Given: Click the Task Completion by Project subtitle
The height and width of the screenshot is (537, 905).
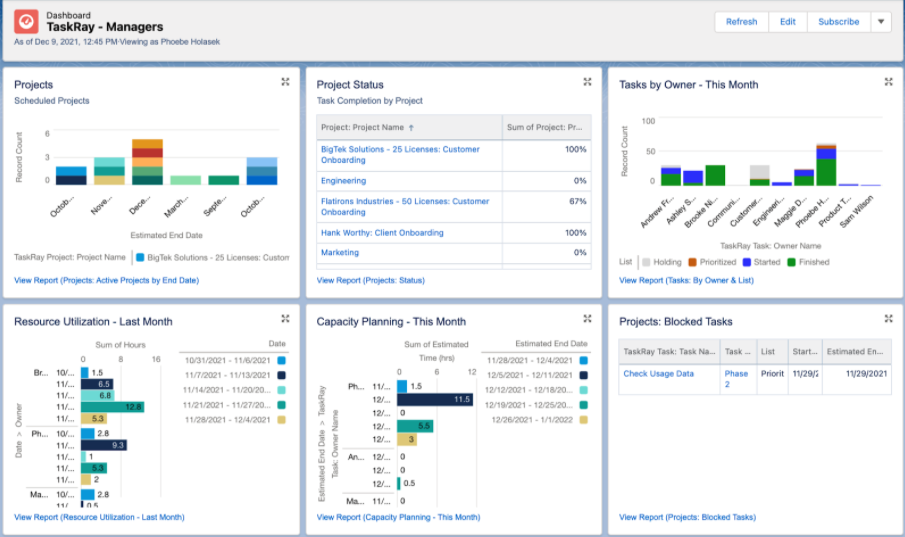Looking at the screenshot, I should 369,100.
